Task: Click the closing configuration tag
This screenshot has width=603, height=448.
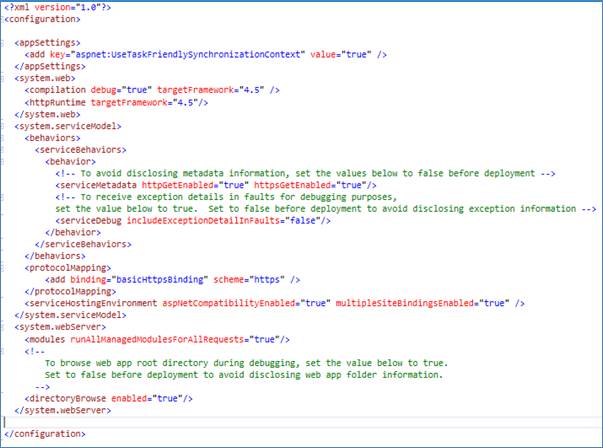Action: click(45, 434)
